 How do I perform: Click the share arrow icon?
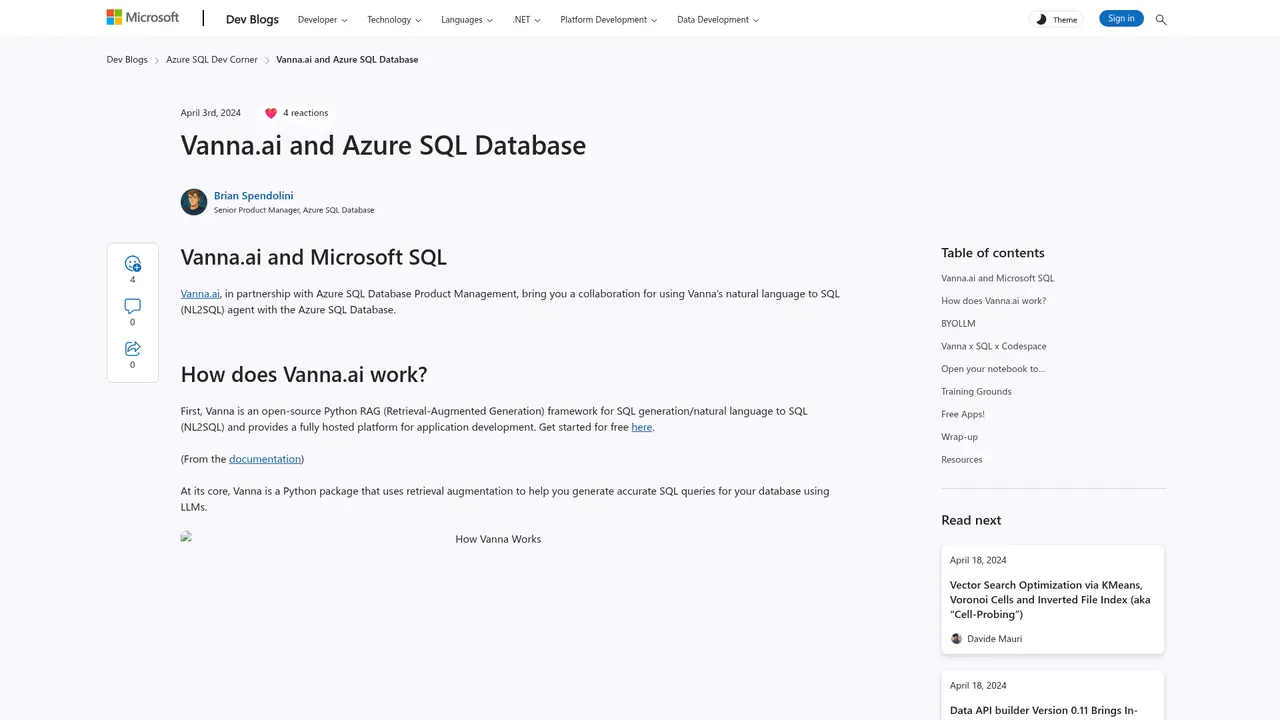click(132, 349)
